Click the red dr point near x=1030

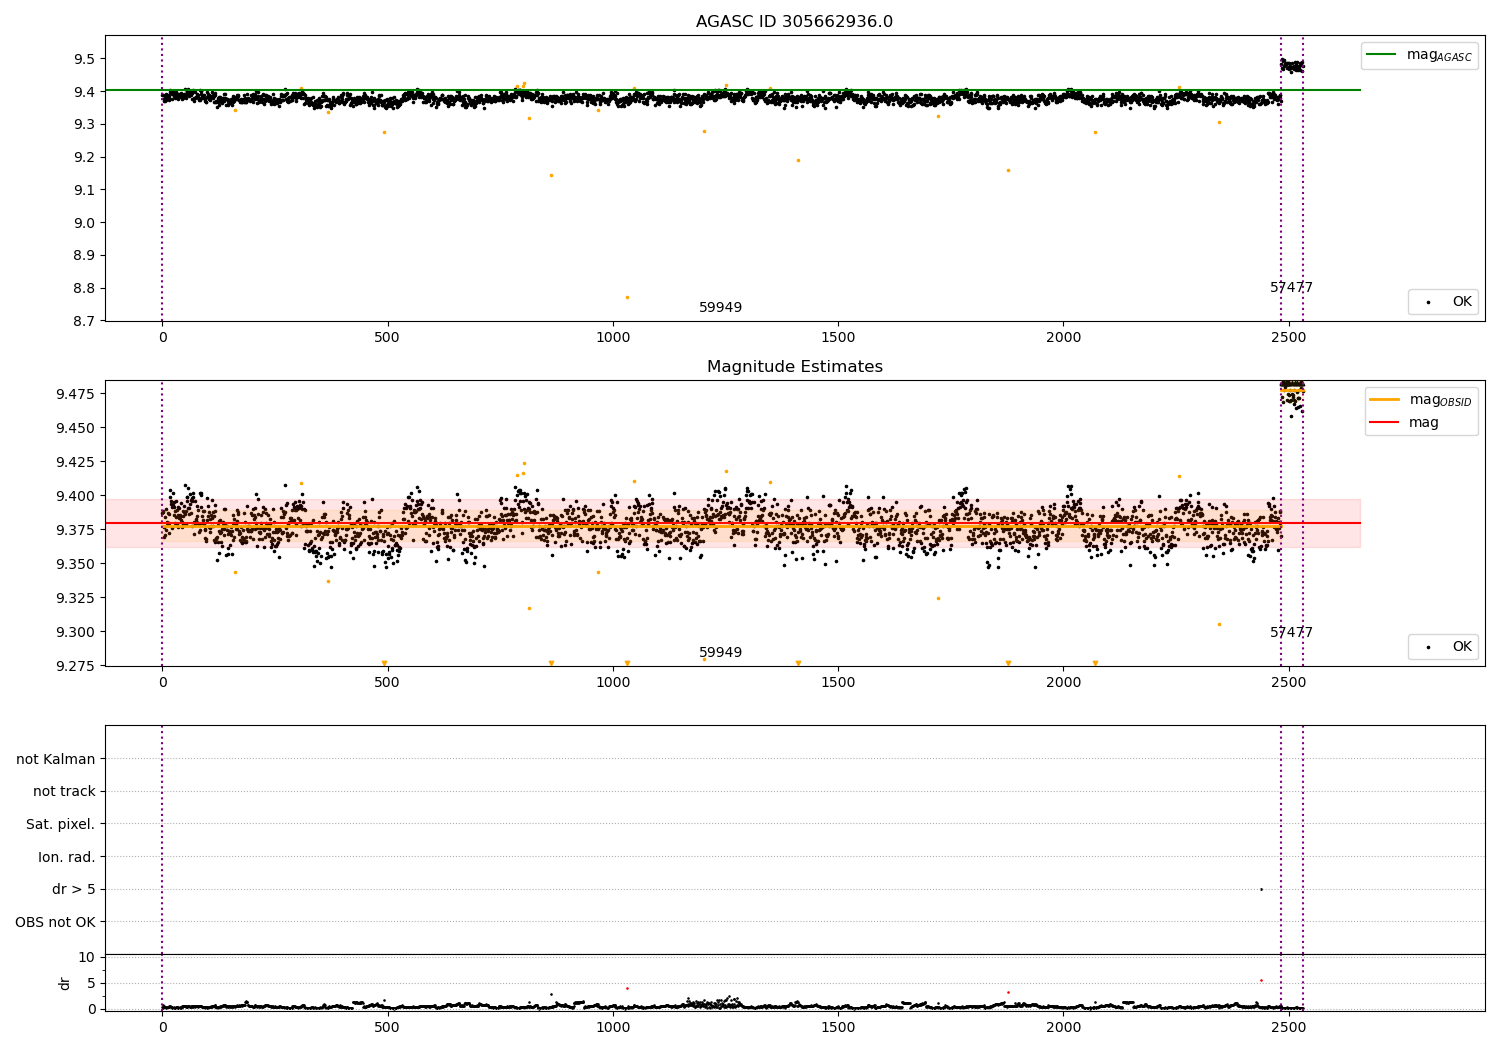627,988
